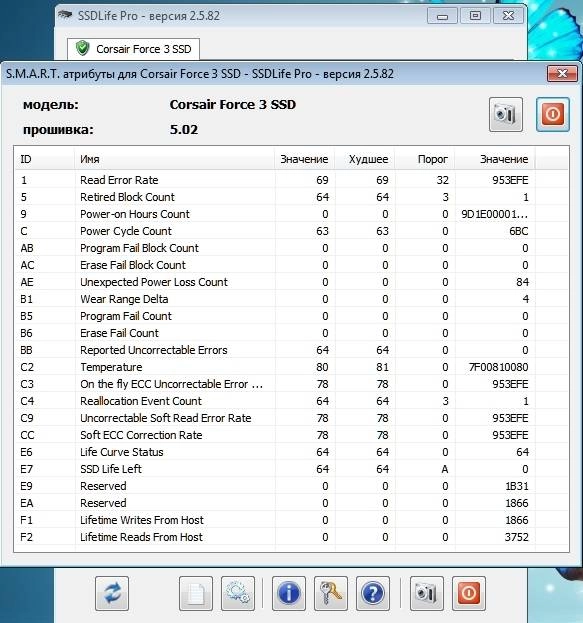Image resolution: width=583 pixels, height=623 pixels.
Task: Open settings with the gears icon
Action: tap(238, 593)
